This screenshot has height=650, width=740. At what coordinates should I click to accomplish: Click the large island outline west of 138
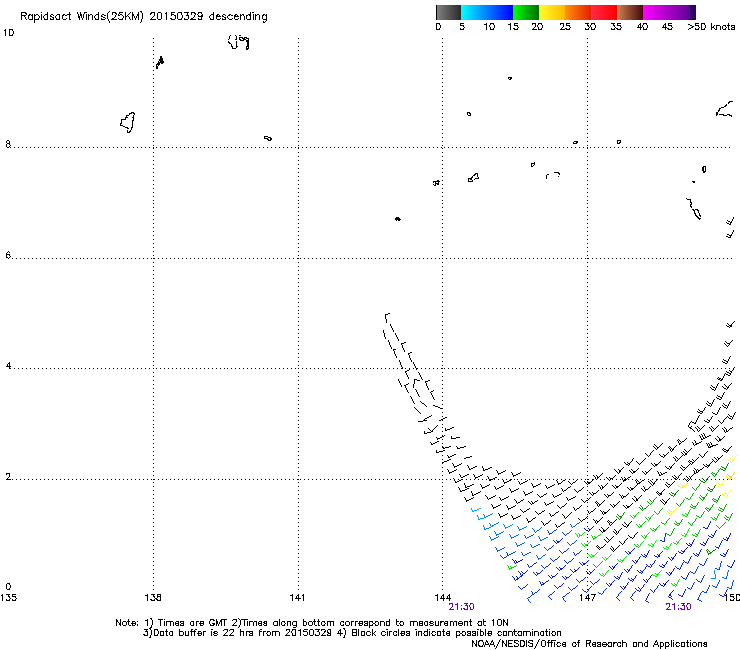127,122
